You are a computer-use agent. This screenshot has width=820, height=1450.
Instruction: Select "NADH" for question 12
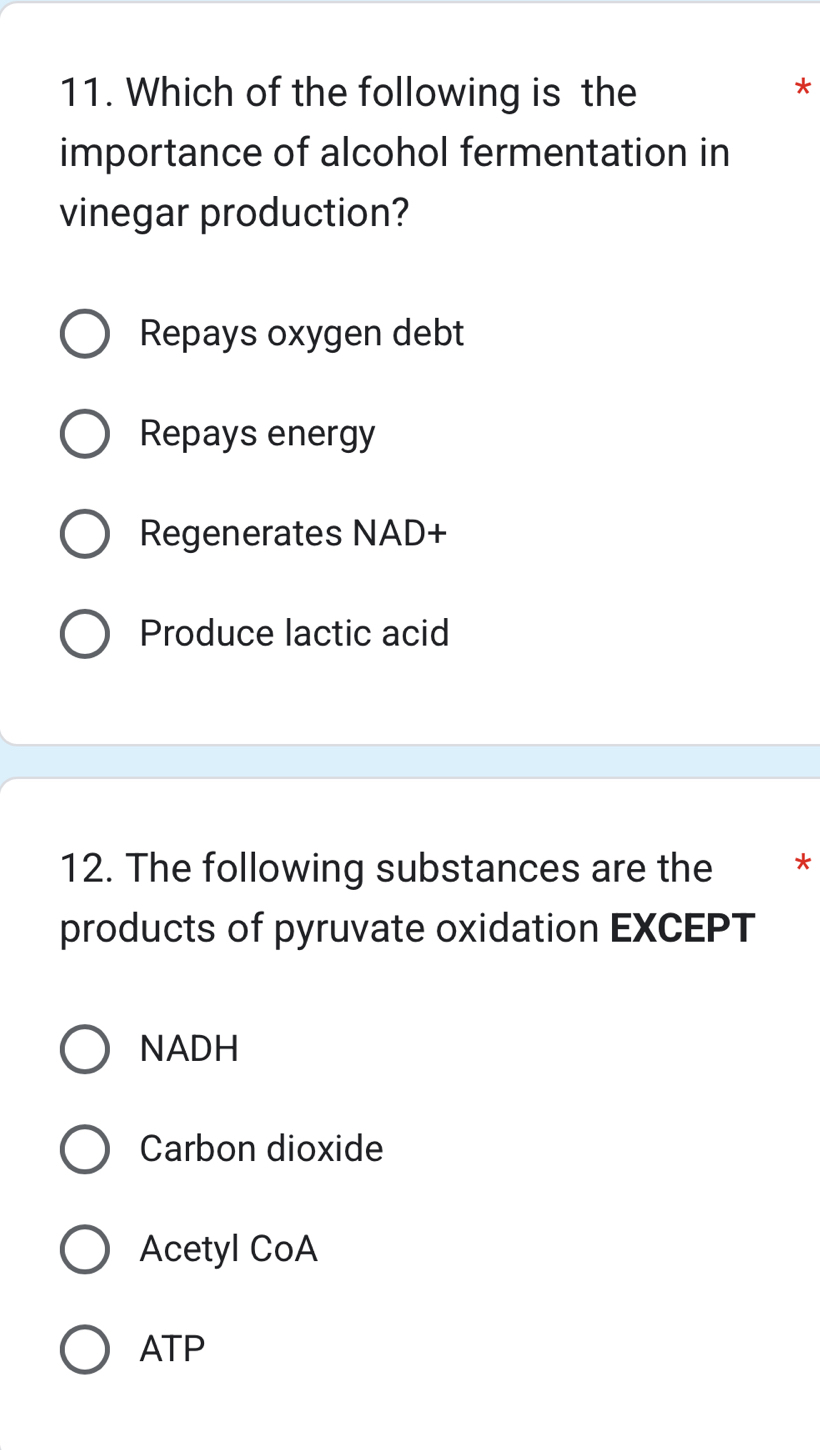[85, 1048]
